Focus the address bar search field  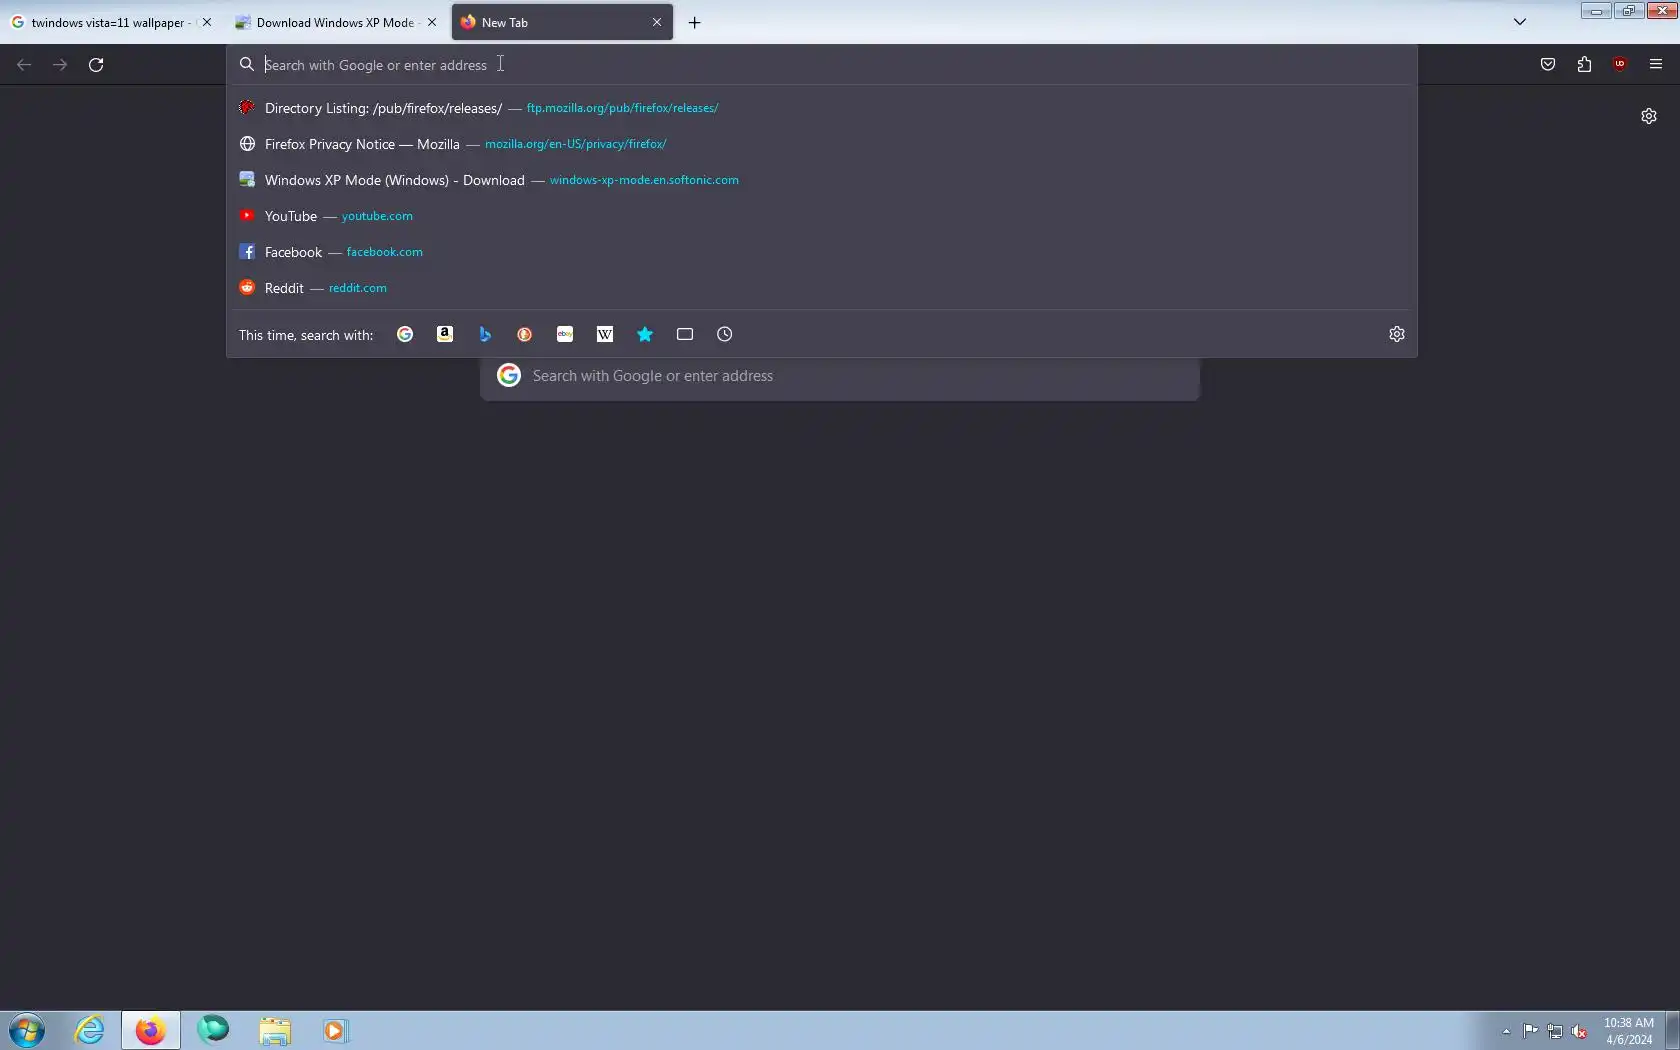pyautogui.click(x=822, y=64)
